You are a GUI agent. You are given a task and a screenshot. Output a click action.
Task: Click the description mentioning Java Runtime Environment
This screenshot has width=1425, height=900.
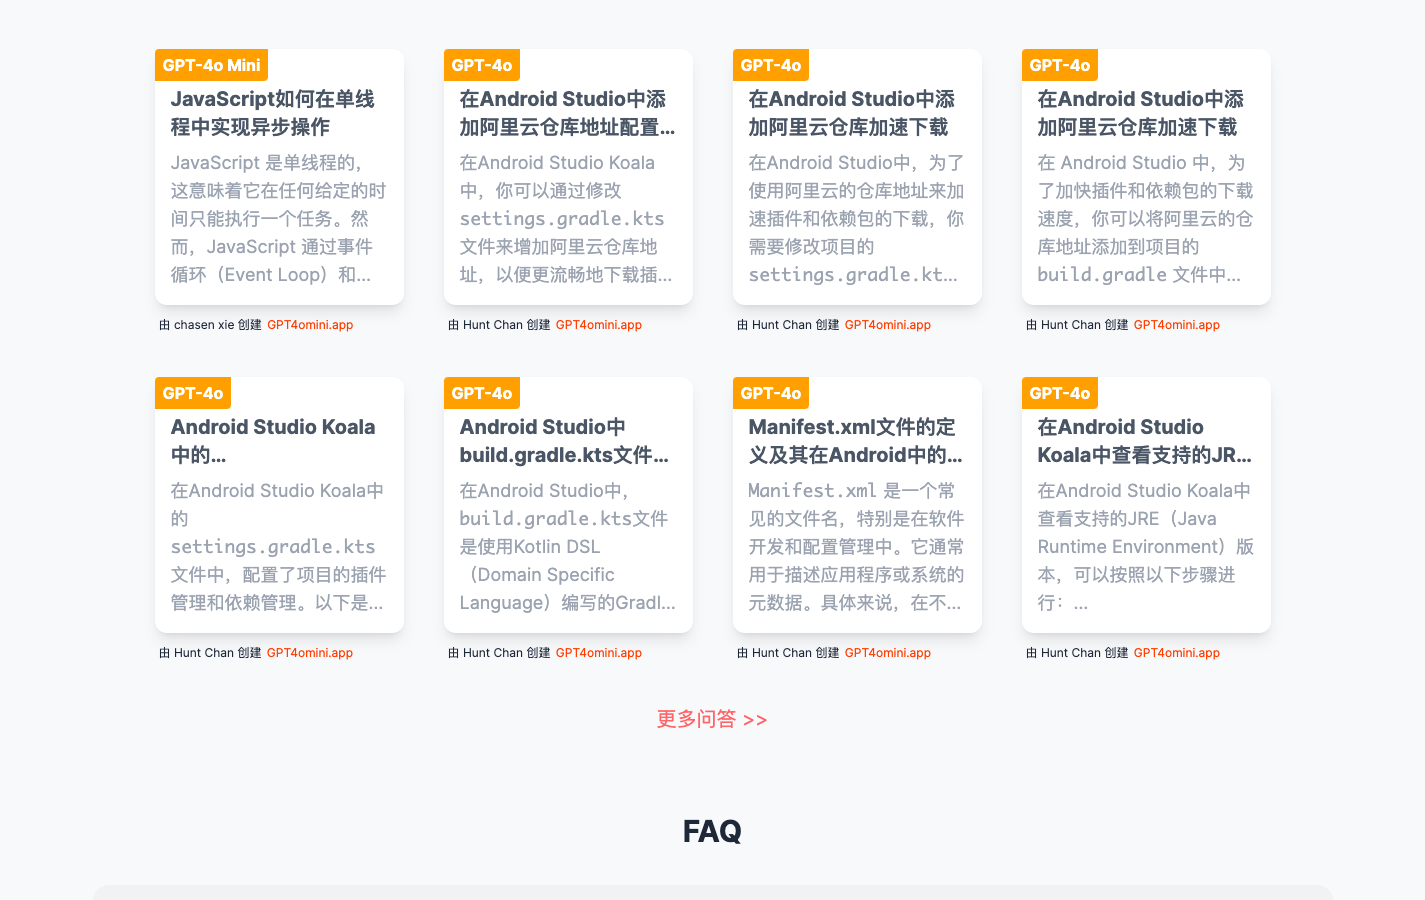click(1145, 547)
